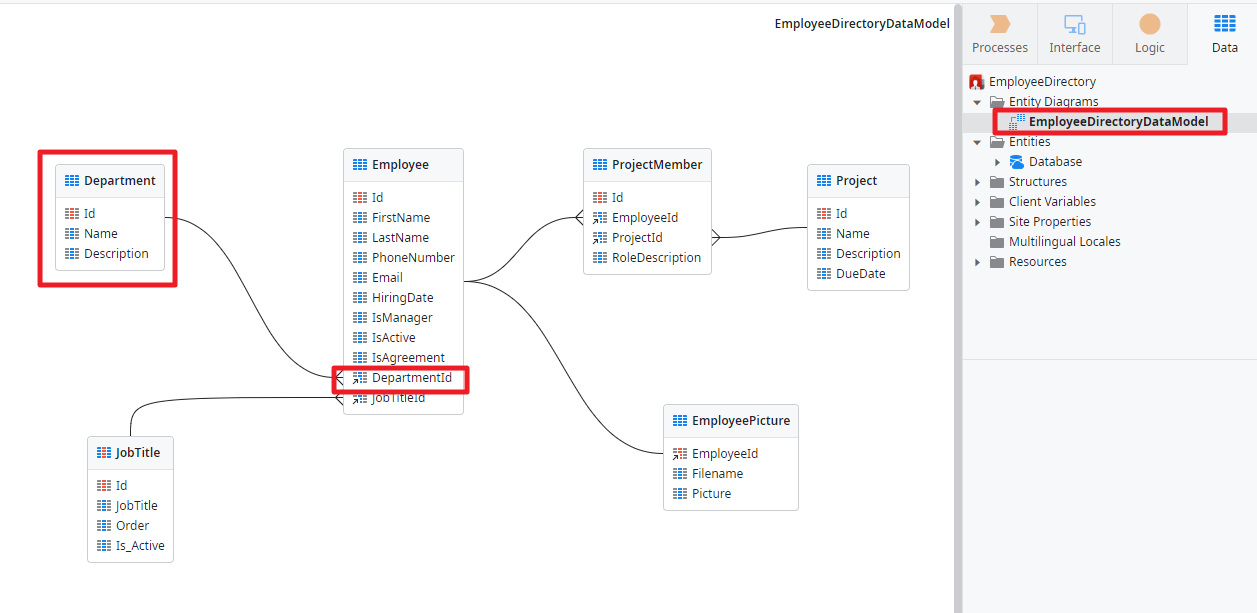Click the Database icon in tree
Image resolution: width=1257 pixels, height=613 pixels.
coord(1017,162)
